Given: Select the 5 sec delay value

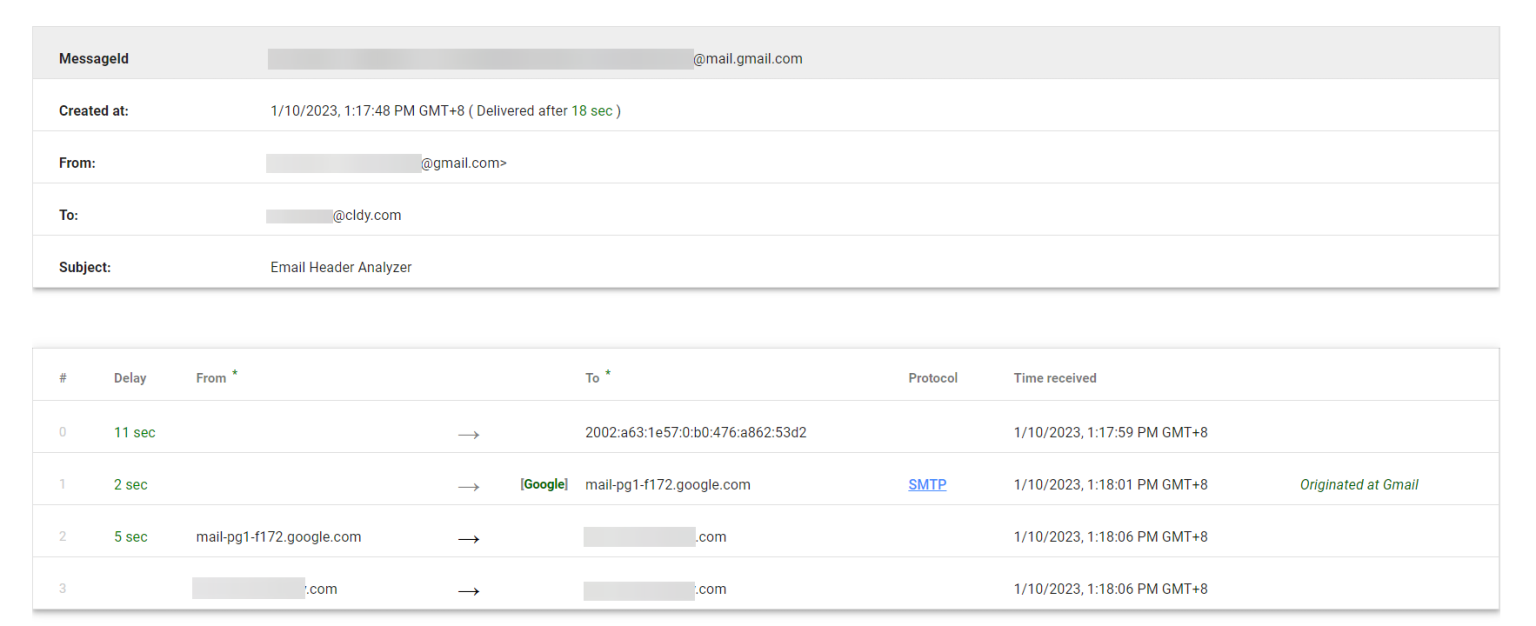Looking at the screenshot, I should [x=131, y=536].
